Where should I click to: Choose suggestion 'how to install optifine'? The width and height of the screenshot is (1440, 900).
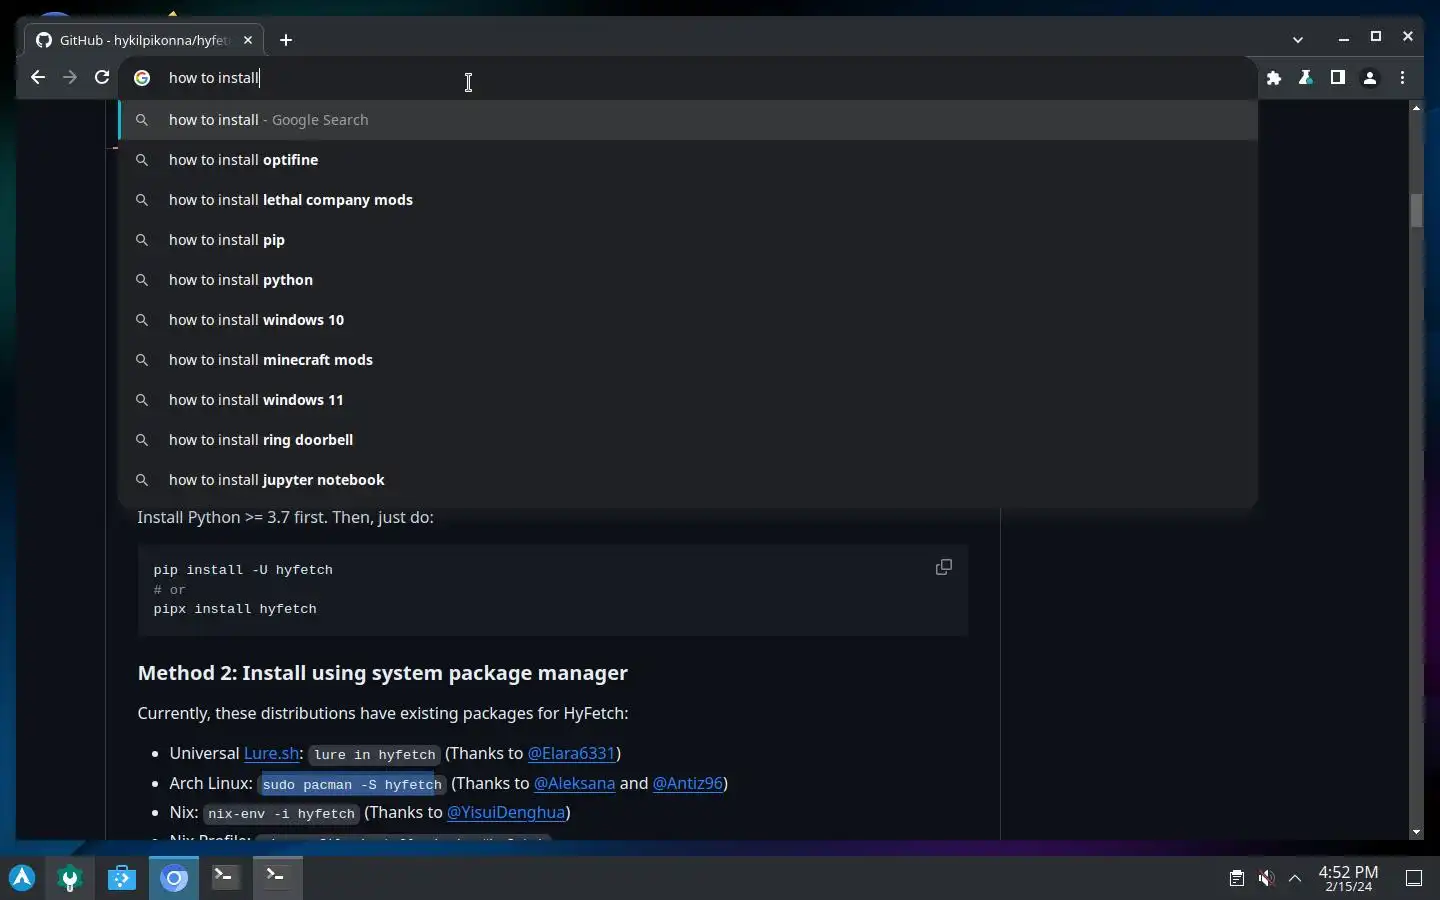click(x=688, y=160)
